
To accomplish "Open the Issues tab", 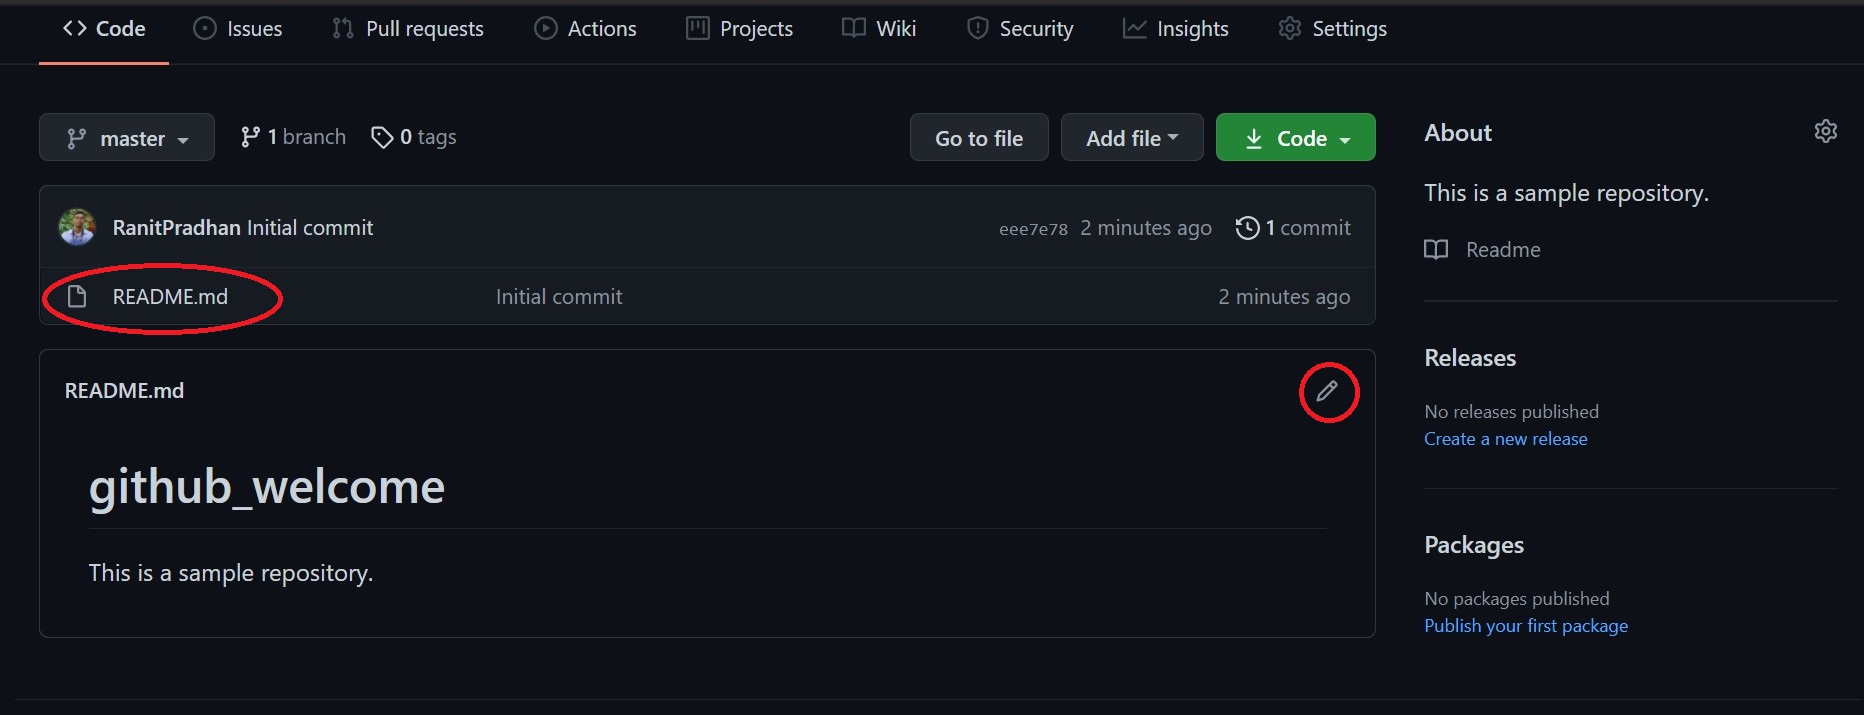I will [x=238, y=29].
